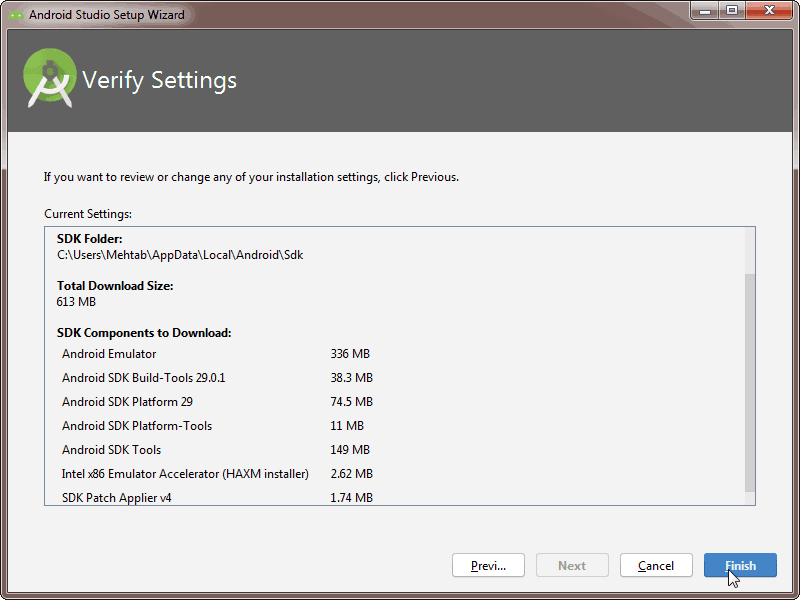
Task: Select 'Android SDK Platform 29' row
Action: pos(217,402)
